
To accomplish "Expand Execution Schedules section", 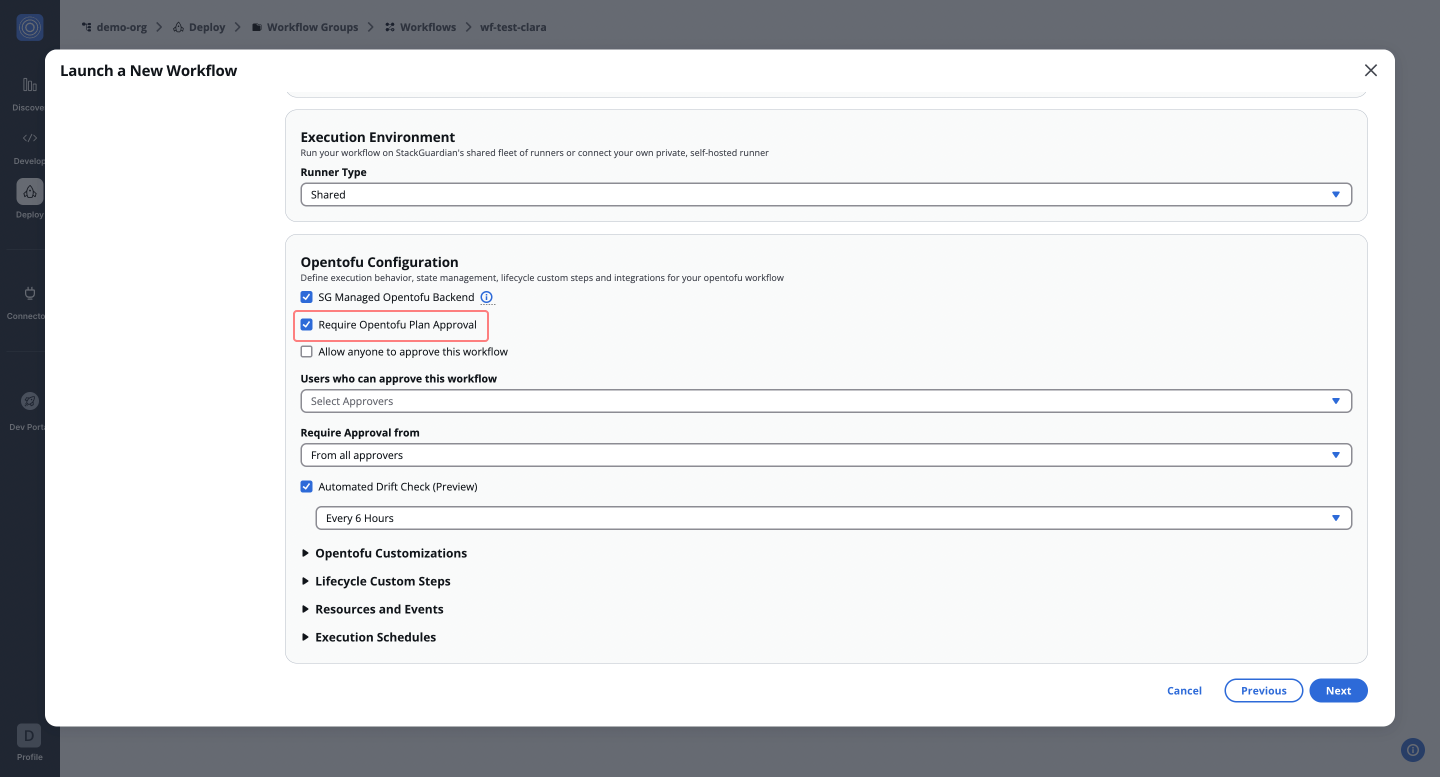I will point(369,637).
